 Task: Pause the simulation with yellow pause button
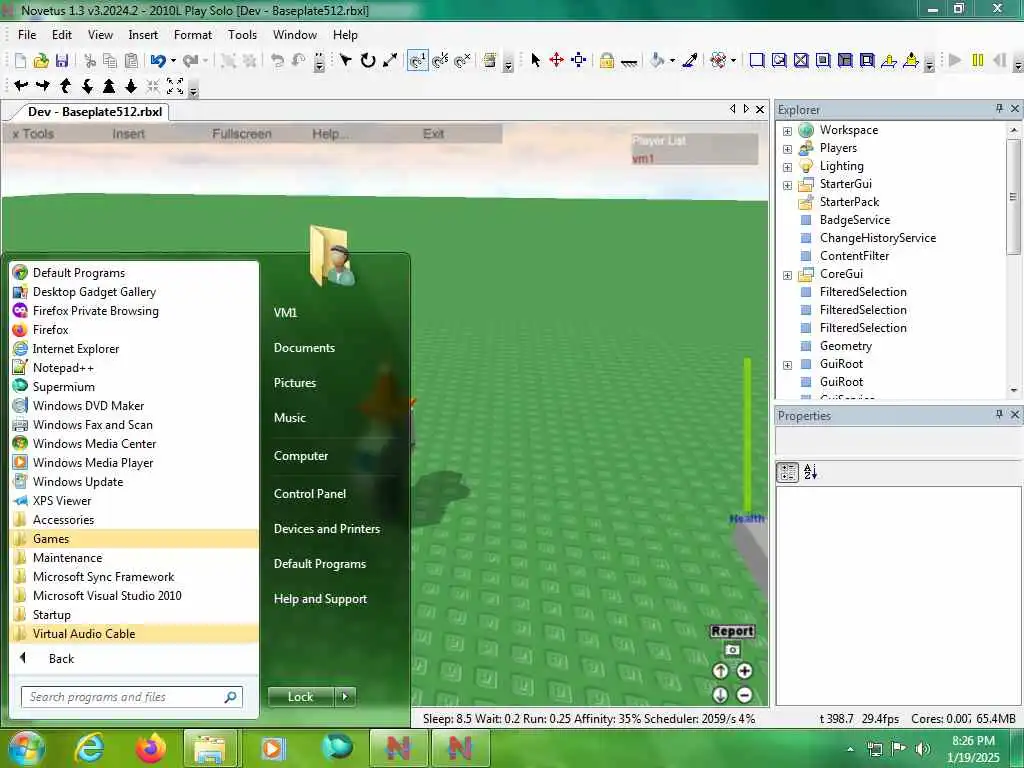click(x=978, y=61)
